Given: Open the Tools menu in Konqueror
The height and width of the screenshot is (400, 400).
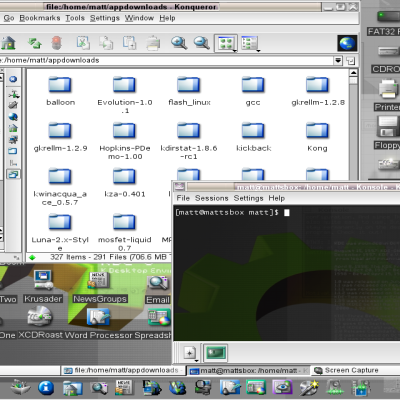Looking at the screenshot, I should pos(75,18).
